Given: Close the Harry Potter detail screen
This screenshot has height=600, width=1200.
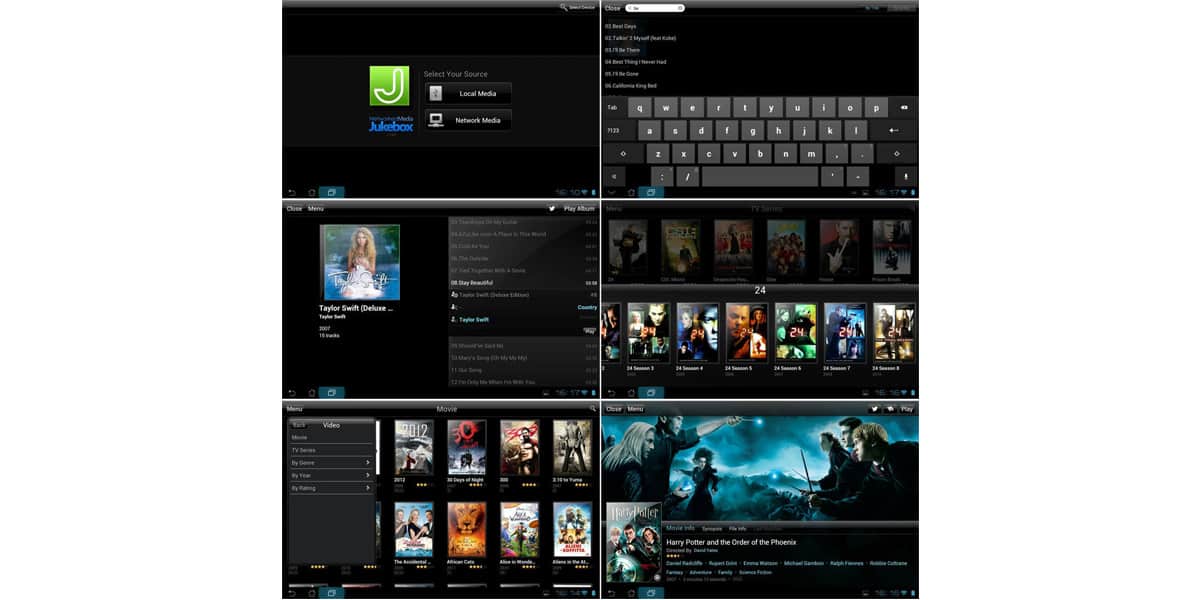Looking at the screenshot, I should (613, 409).
